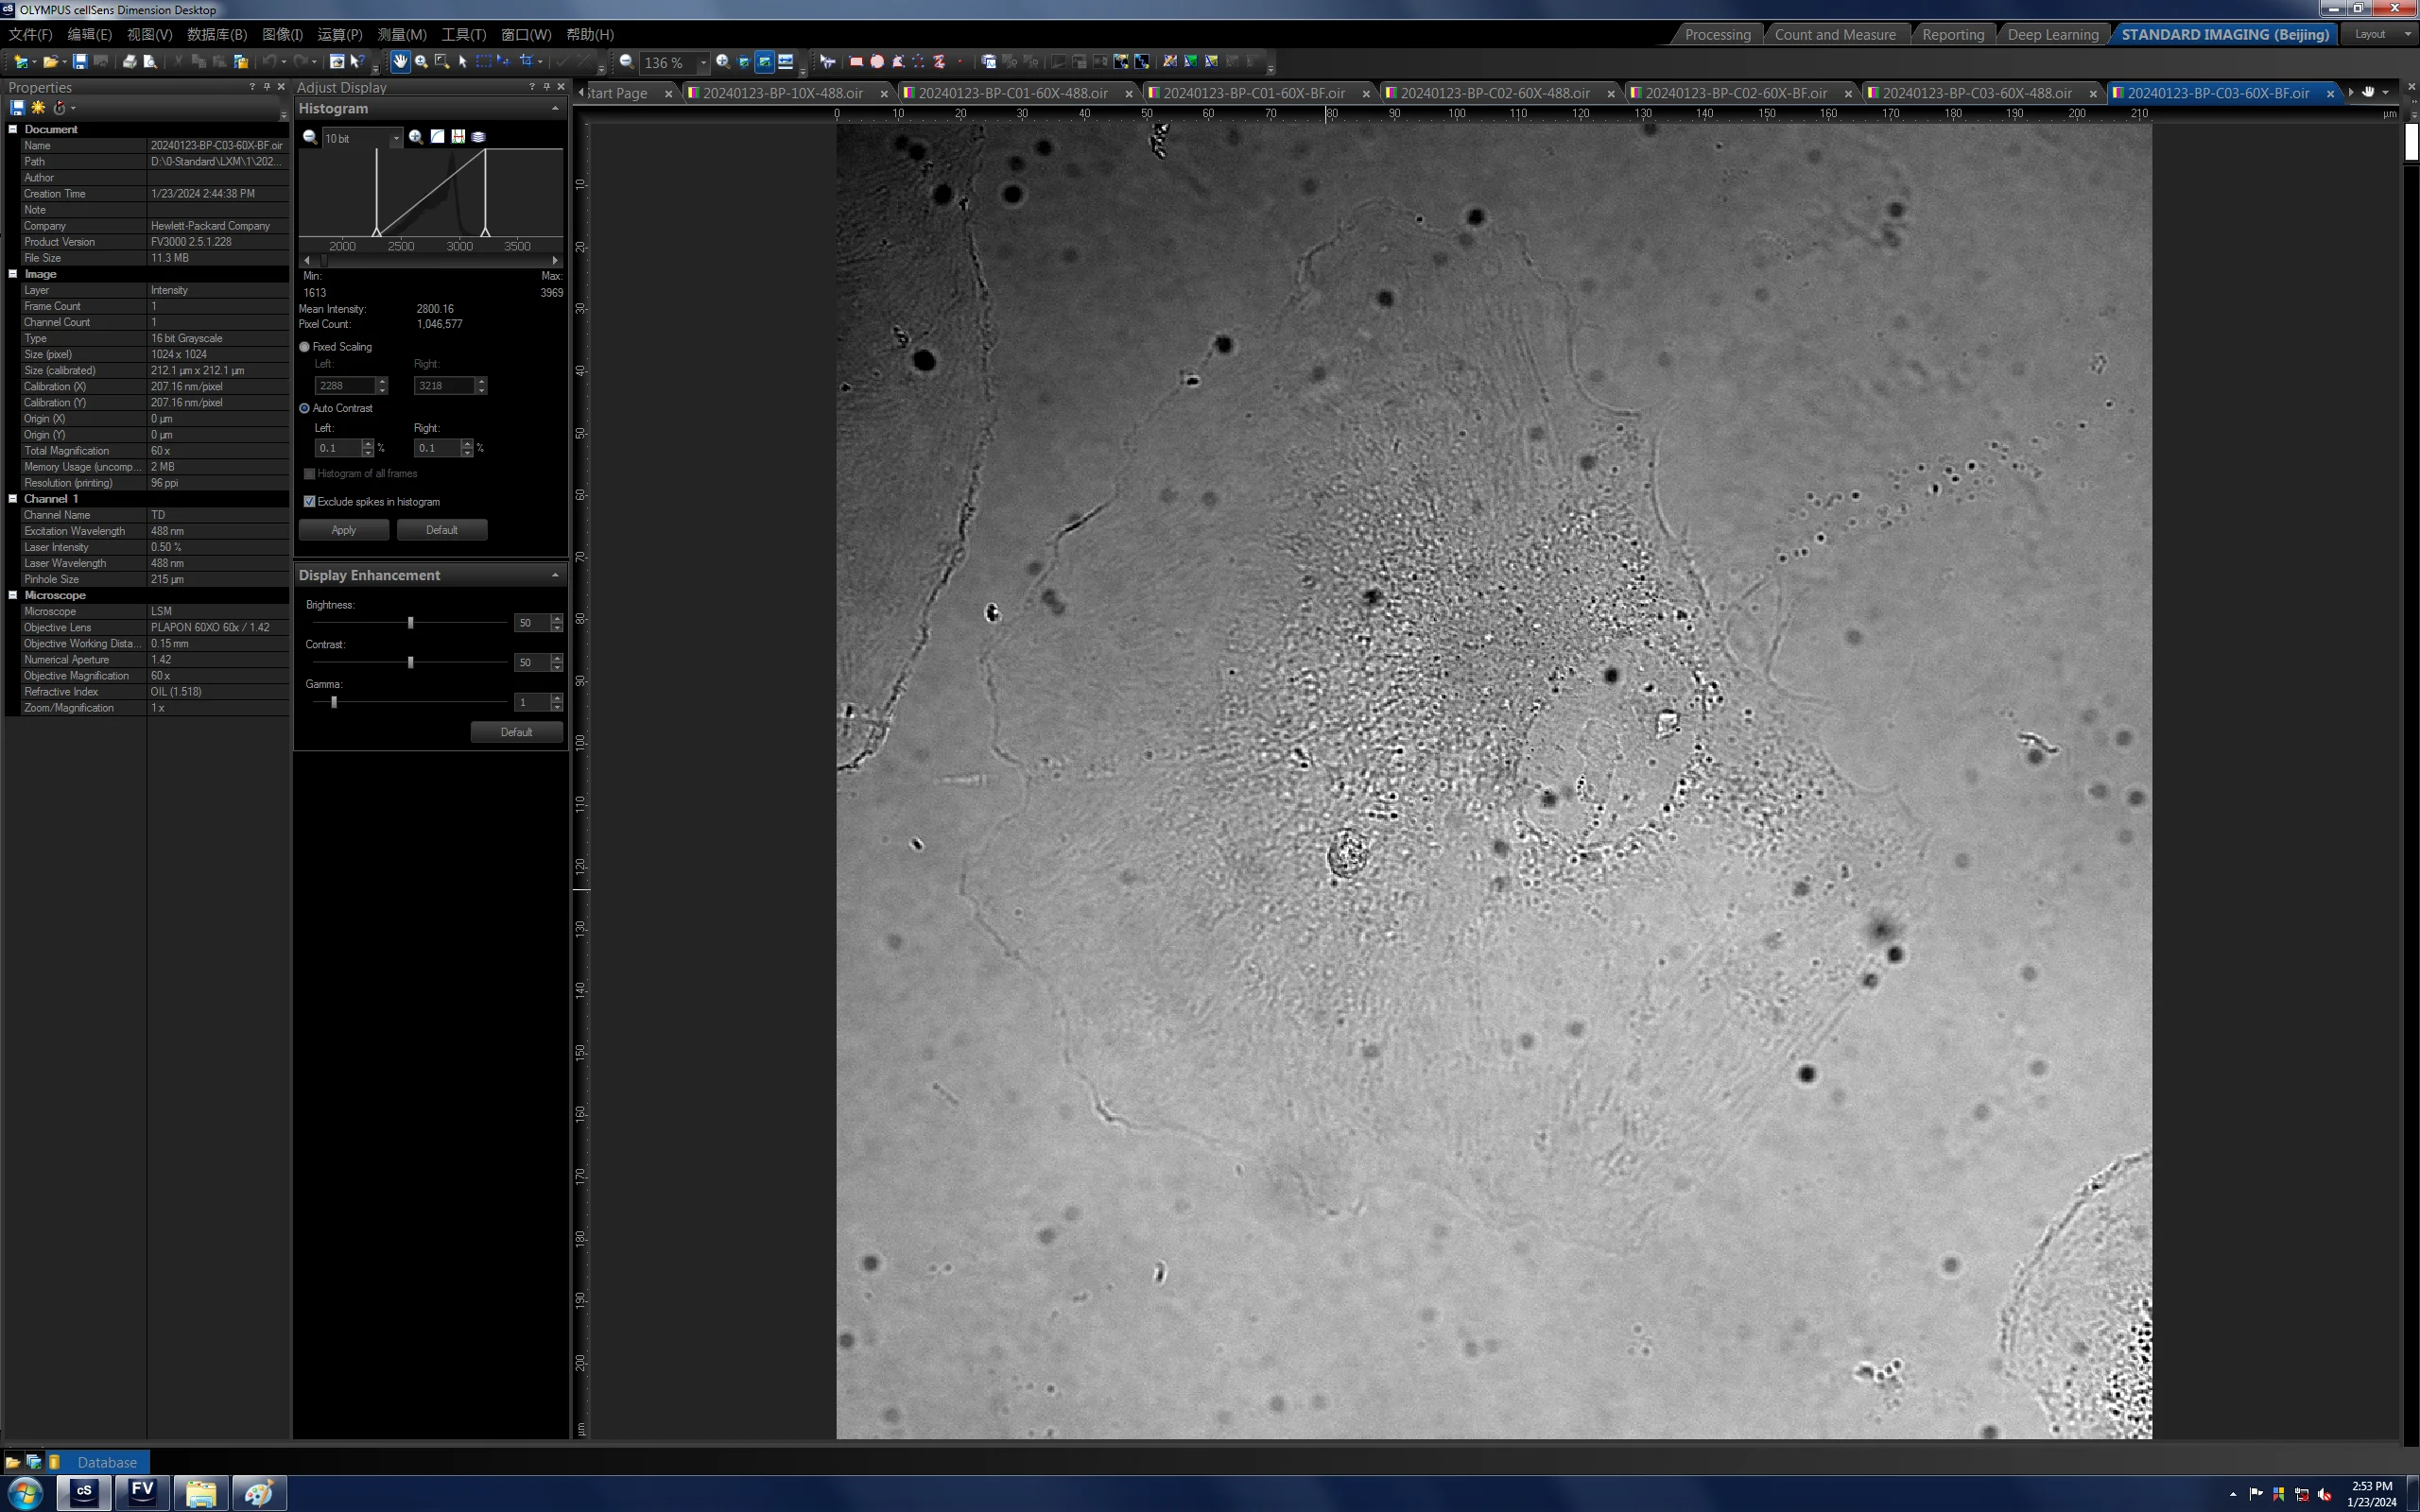
Task: Select the Pan hand tool
Action: click(x=400, y=62)
